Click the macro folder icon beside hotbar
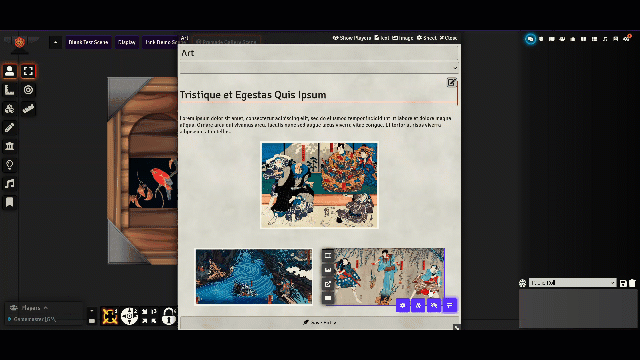The width and height of the screenshot is (640, 360). [x=92, y=321]
